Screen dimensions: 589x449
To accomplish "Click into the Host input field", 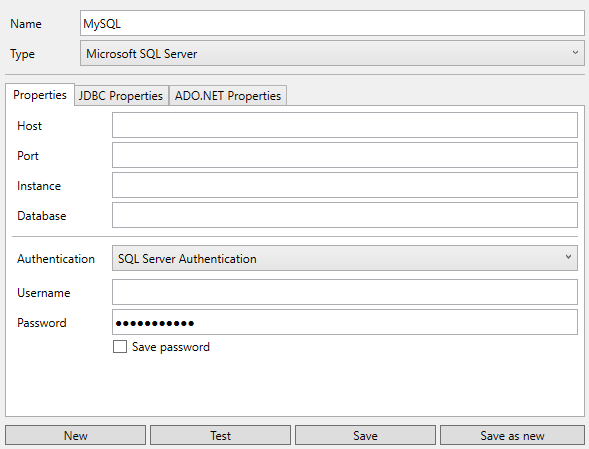I will pos(344,125).
